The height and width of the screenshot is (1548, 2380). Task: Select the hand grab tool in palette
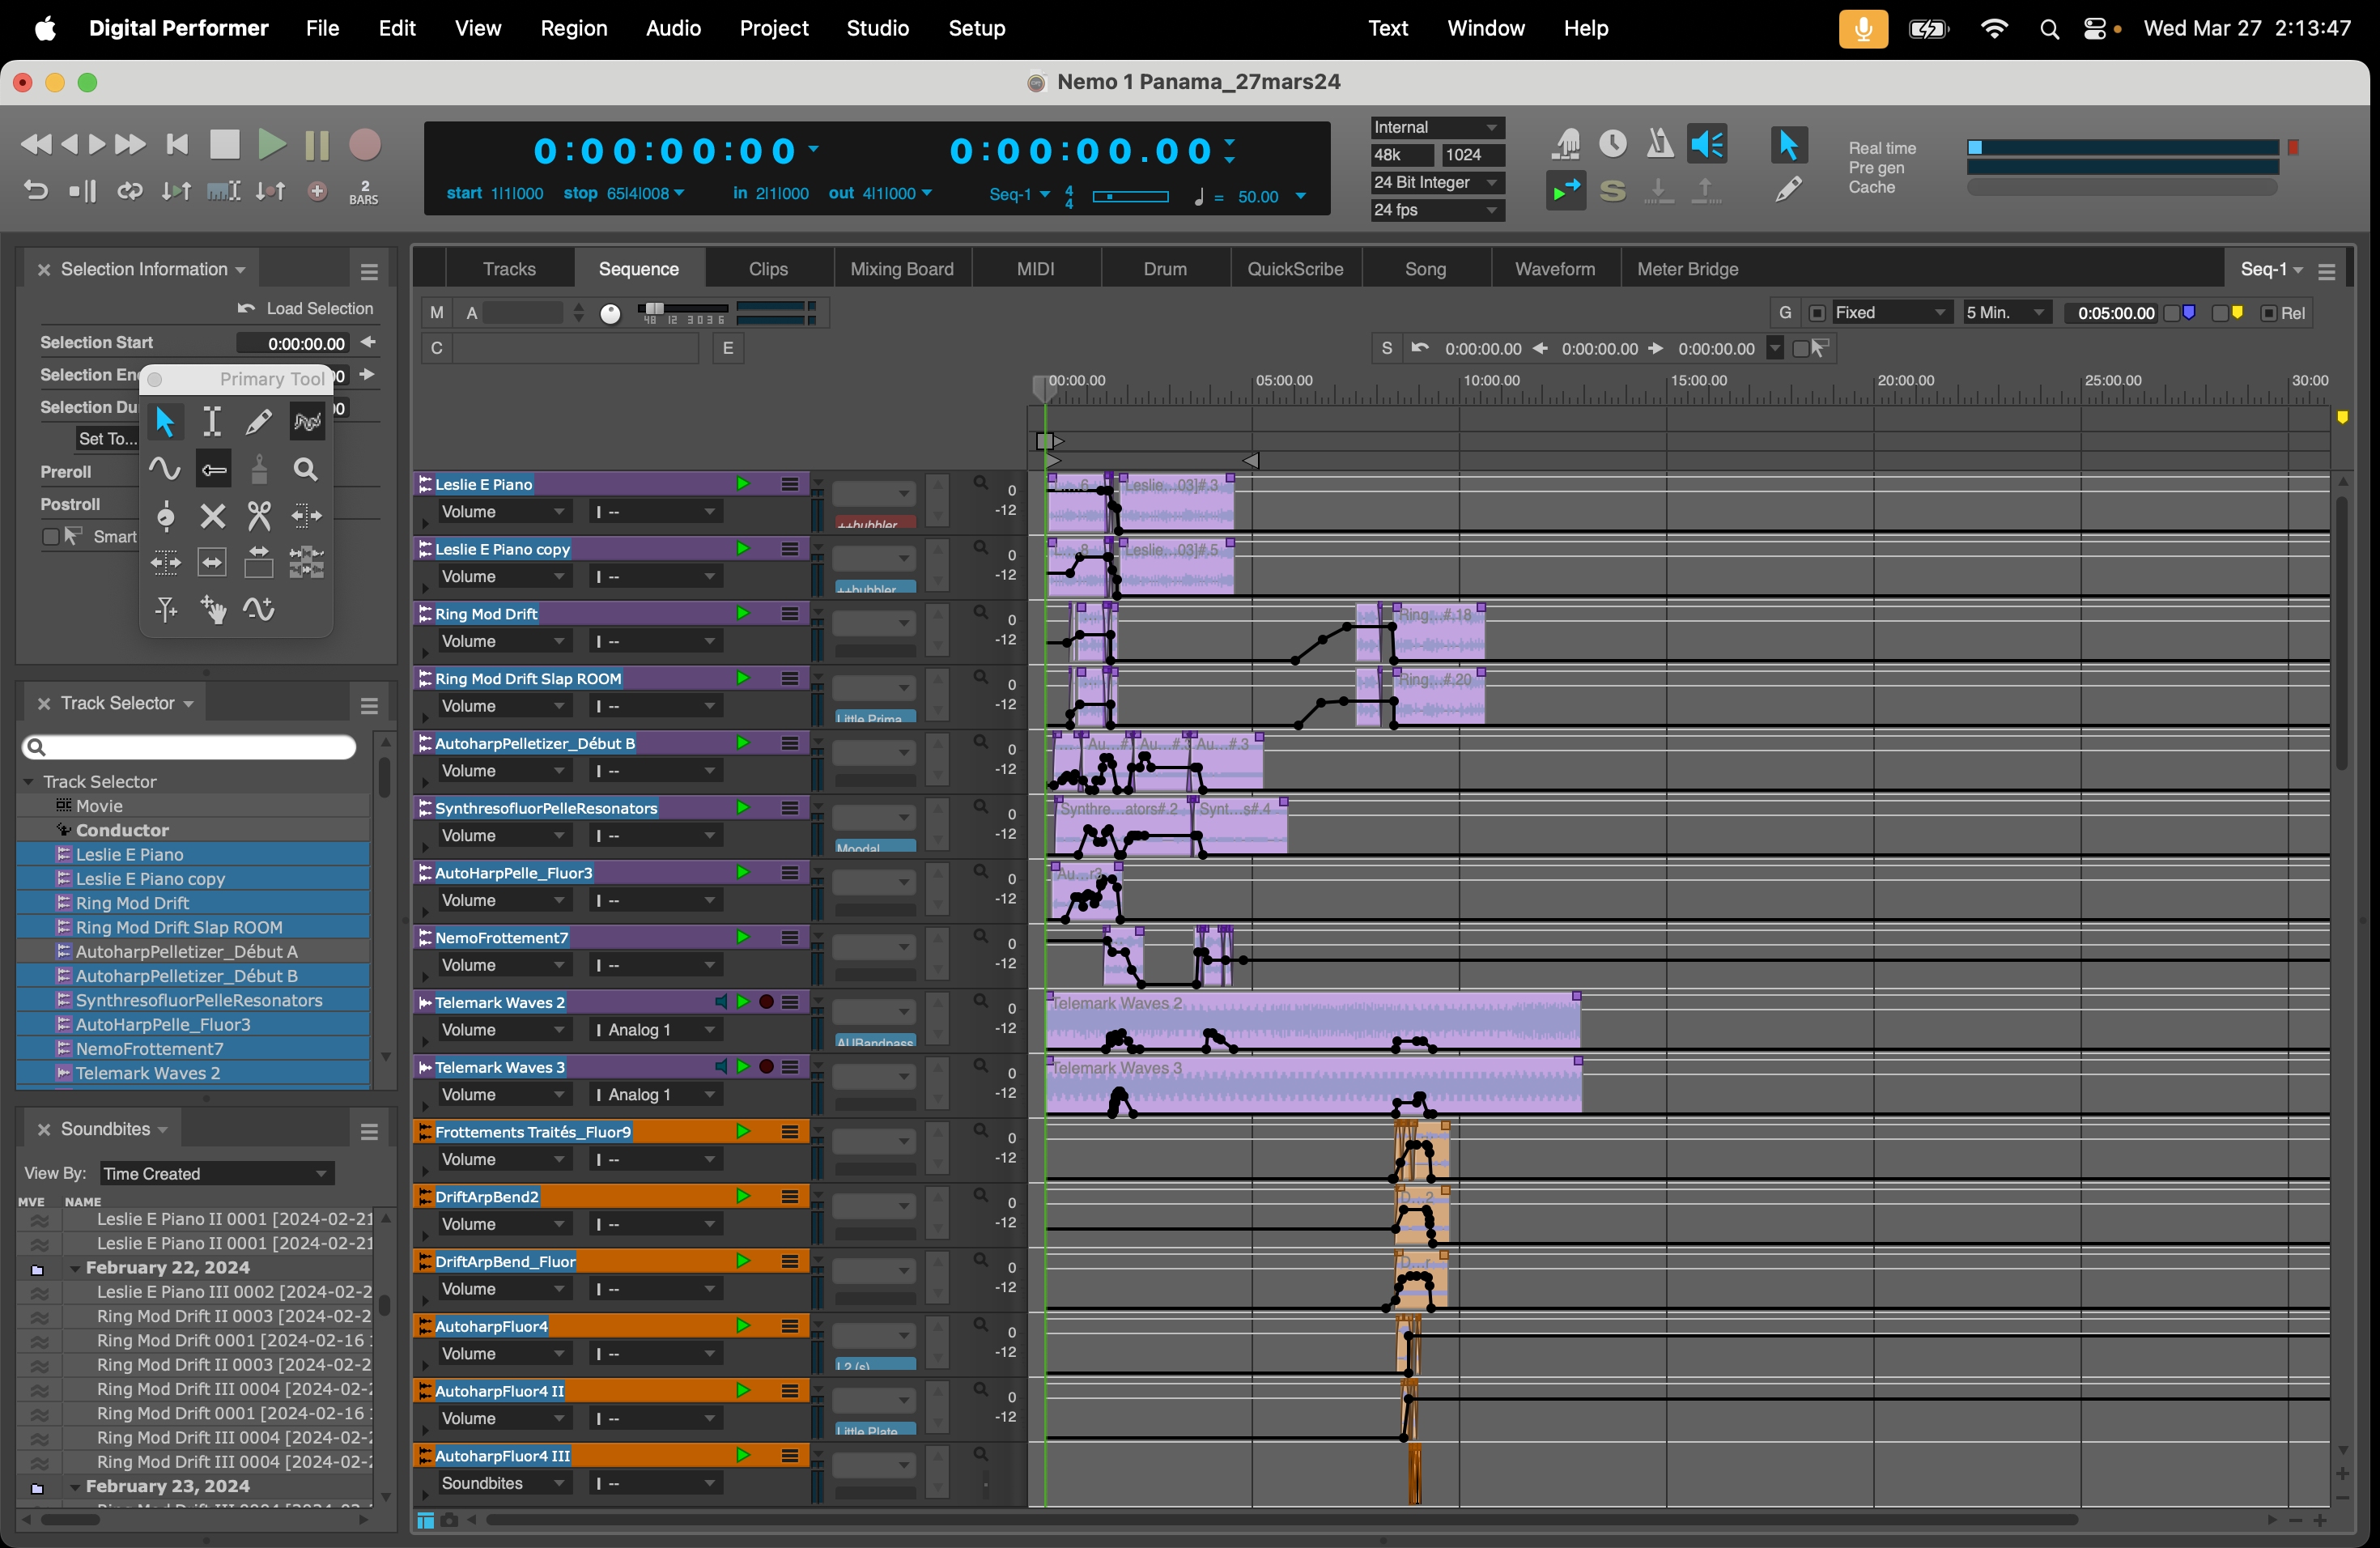point(212,609)
